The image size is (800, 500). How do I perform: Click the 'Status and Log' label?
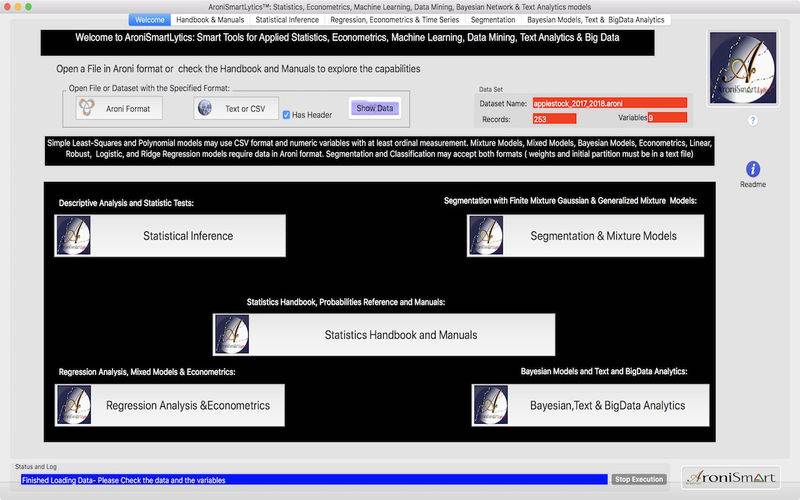pos(36,466)
